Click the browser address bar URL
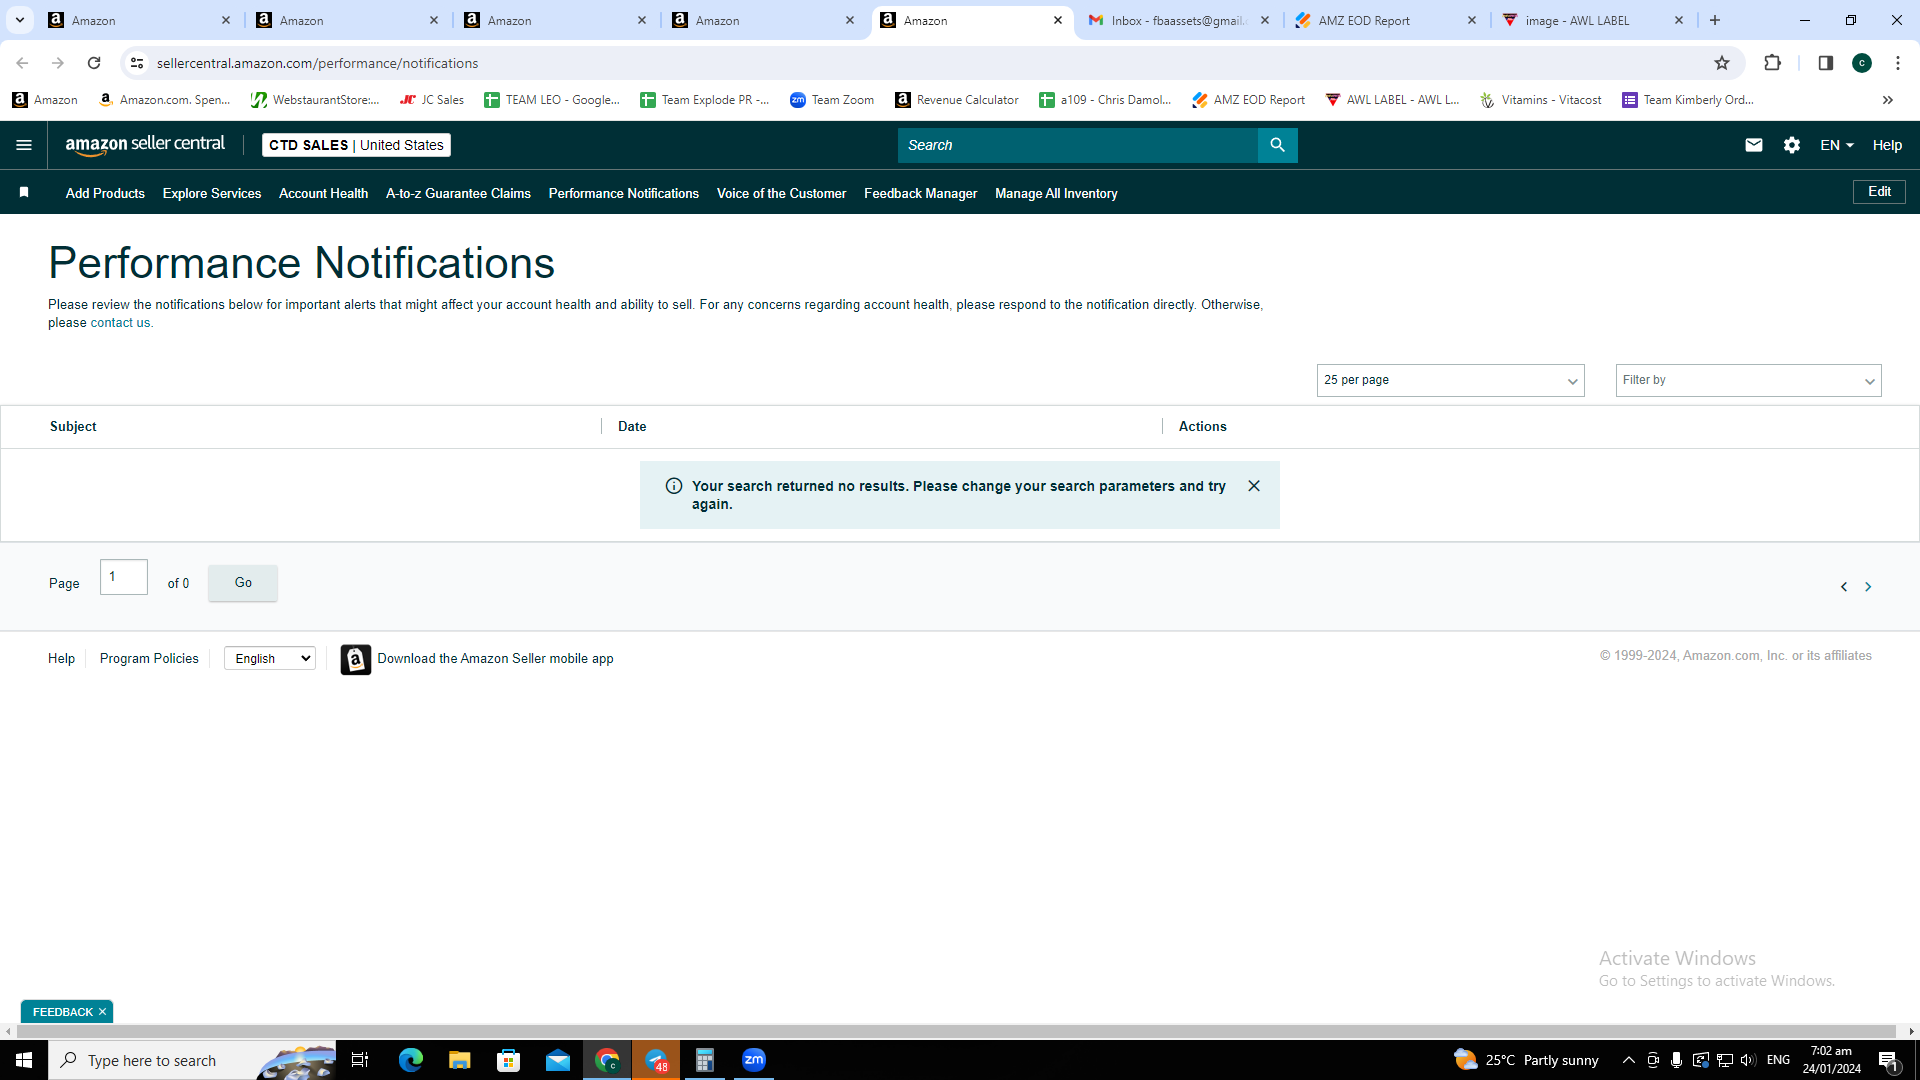Screen dimensions: 1920x1080 pos(317,63)
